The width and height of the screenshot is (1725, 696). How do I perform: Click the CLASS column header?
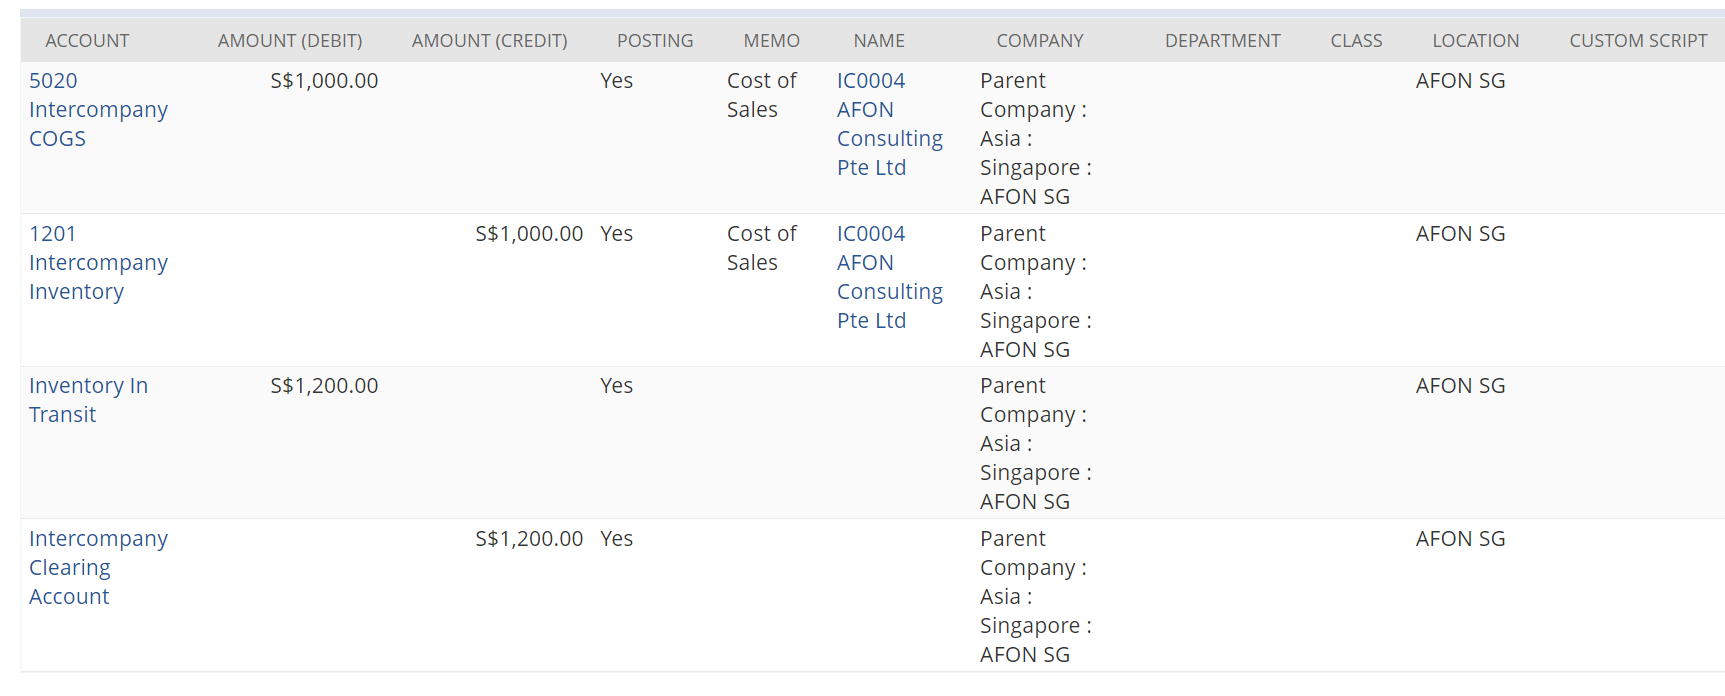point(1356,41)
